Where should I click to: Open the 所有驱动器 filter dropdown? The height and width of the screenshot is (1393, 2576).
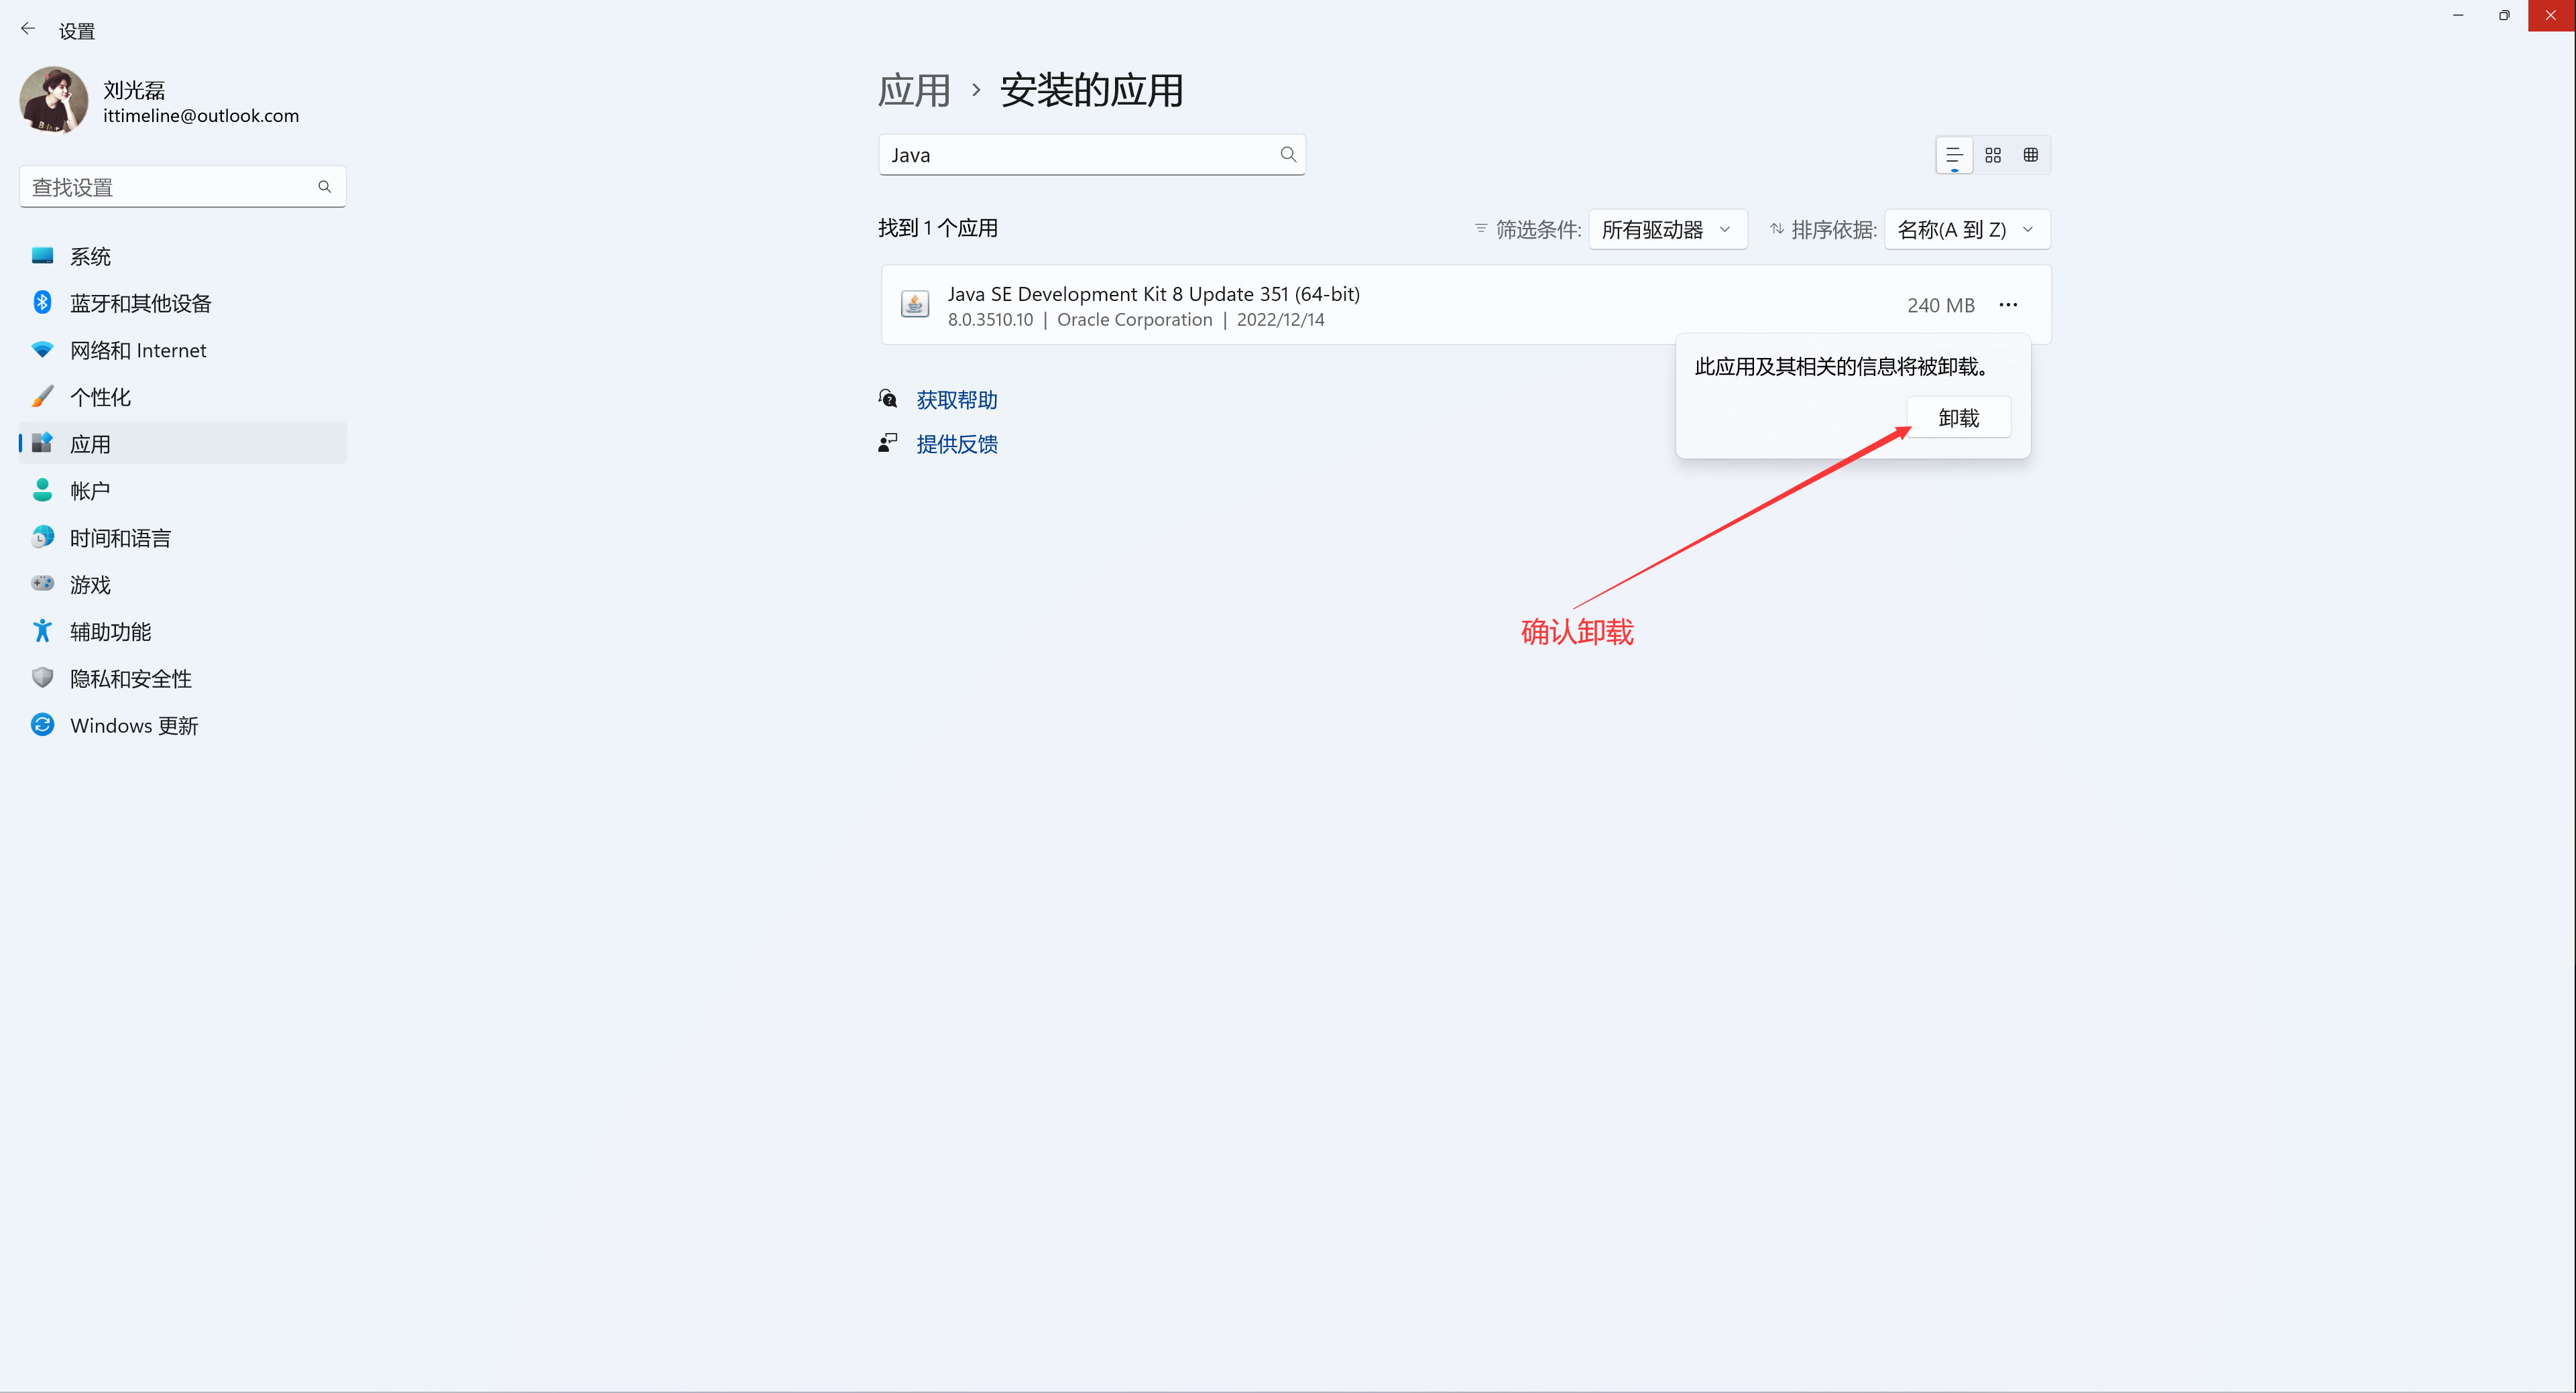coord(1668,229)
